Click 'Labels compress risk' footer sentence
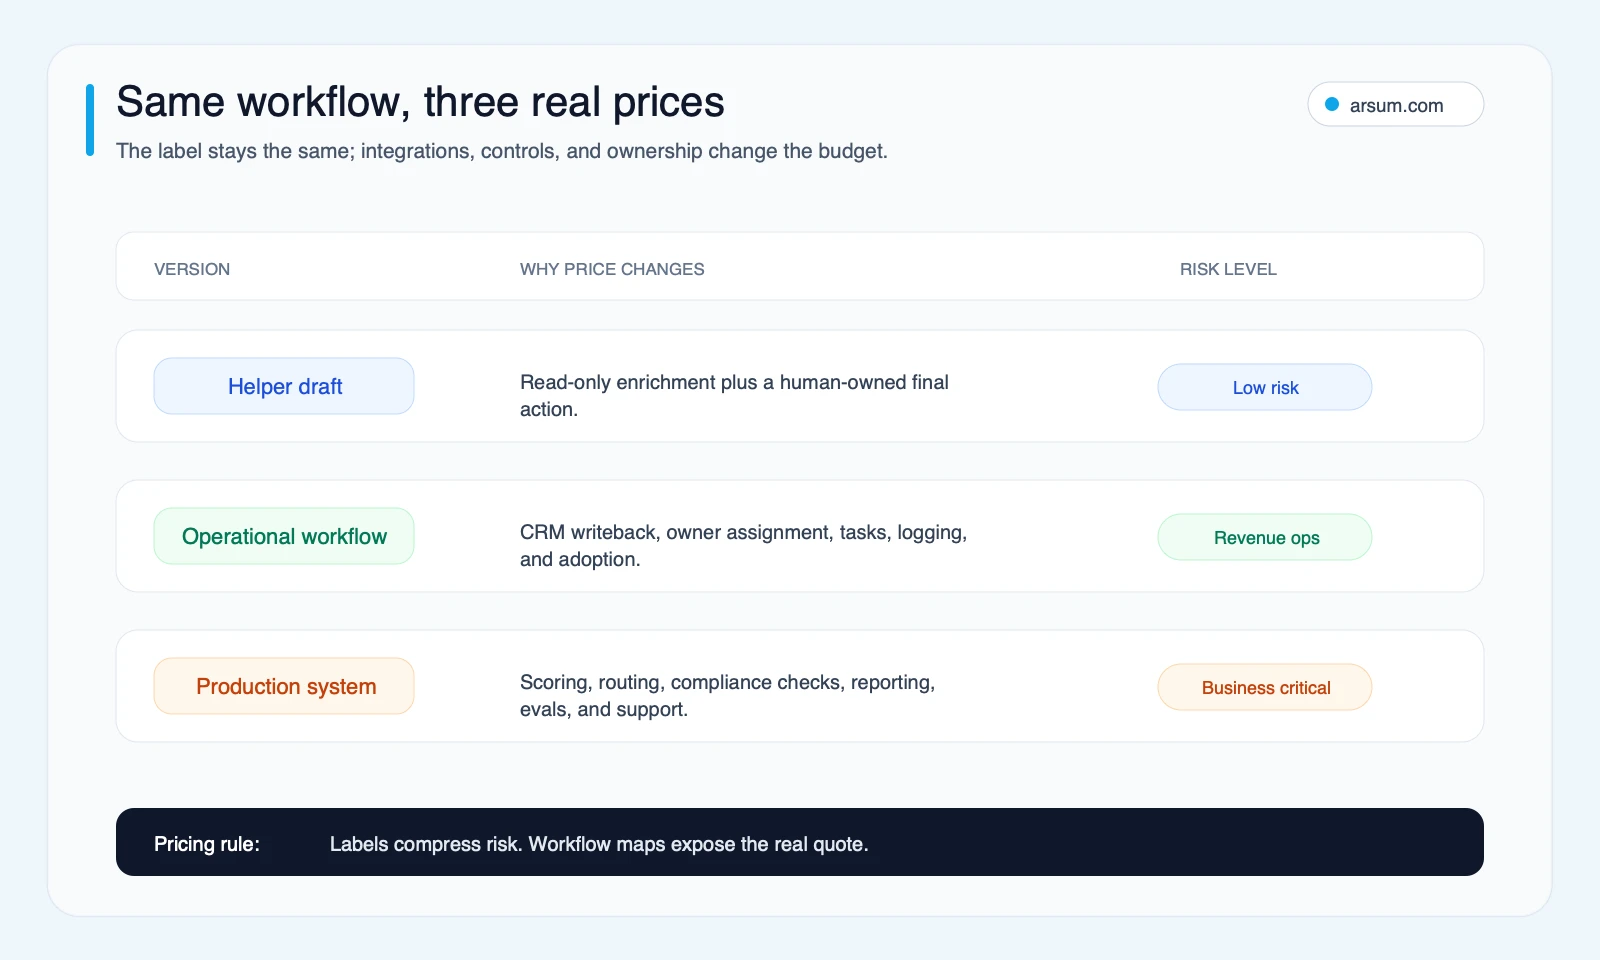The height and width of the screenshot is (960, 1600). [x=599, y=844]
